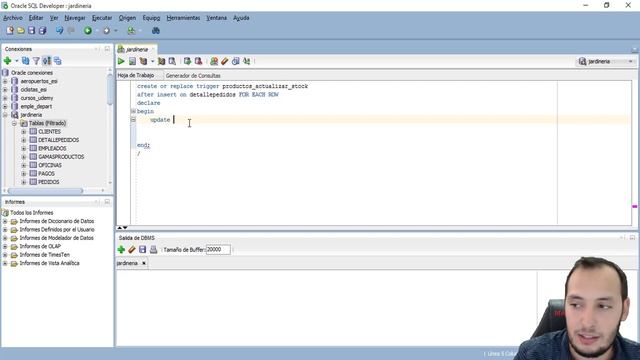Click the SQL Tuning Advisor icon
Viewport: 640px width, 360px height.
[172, 61]
